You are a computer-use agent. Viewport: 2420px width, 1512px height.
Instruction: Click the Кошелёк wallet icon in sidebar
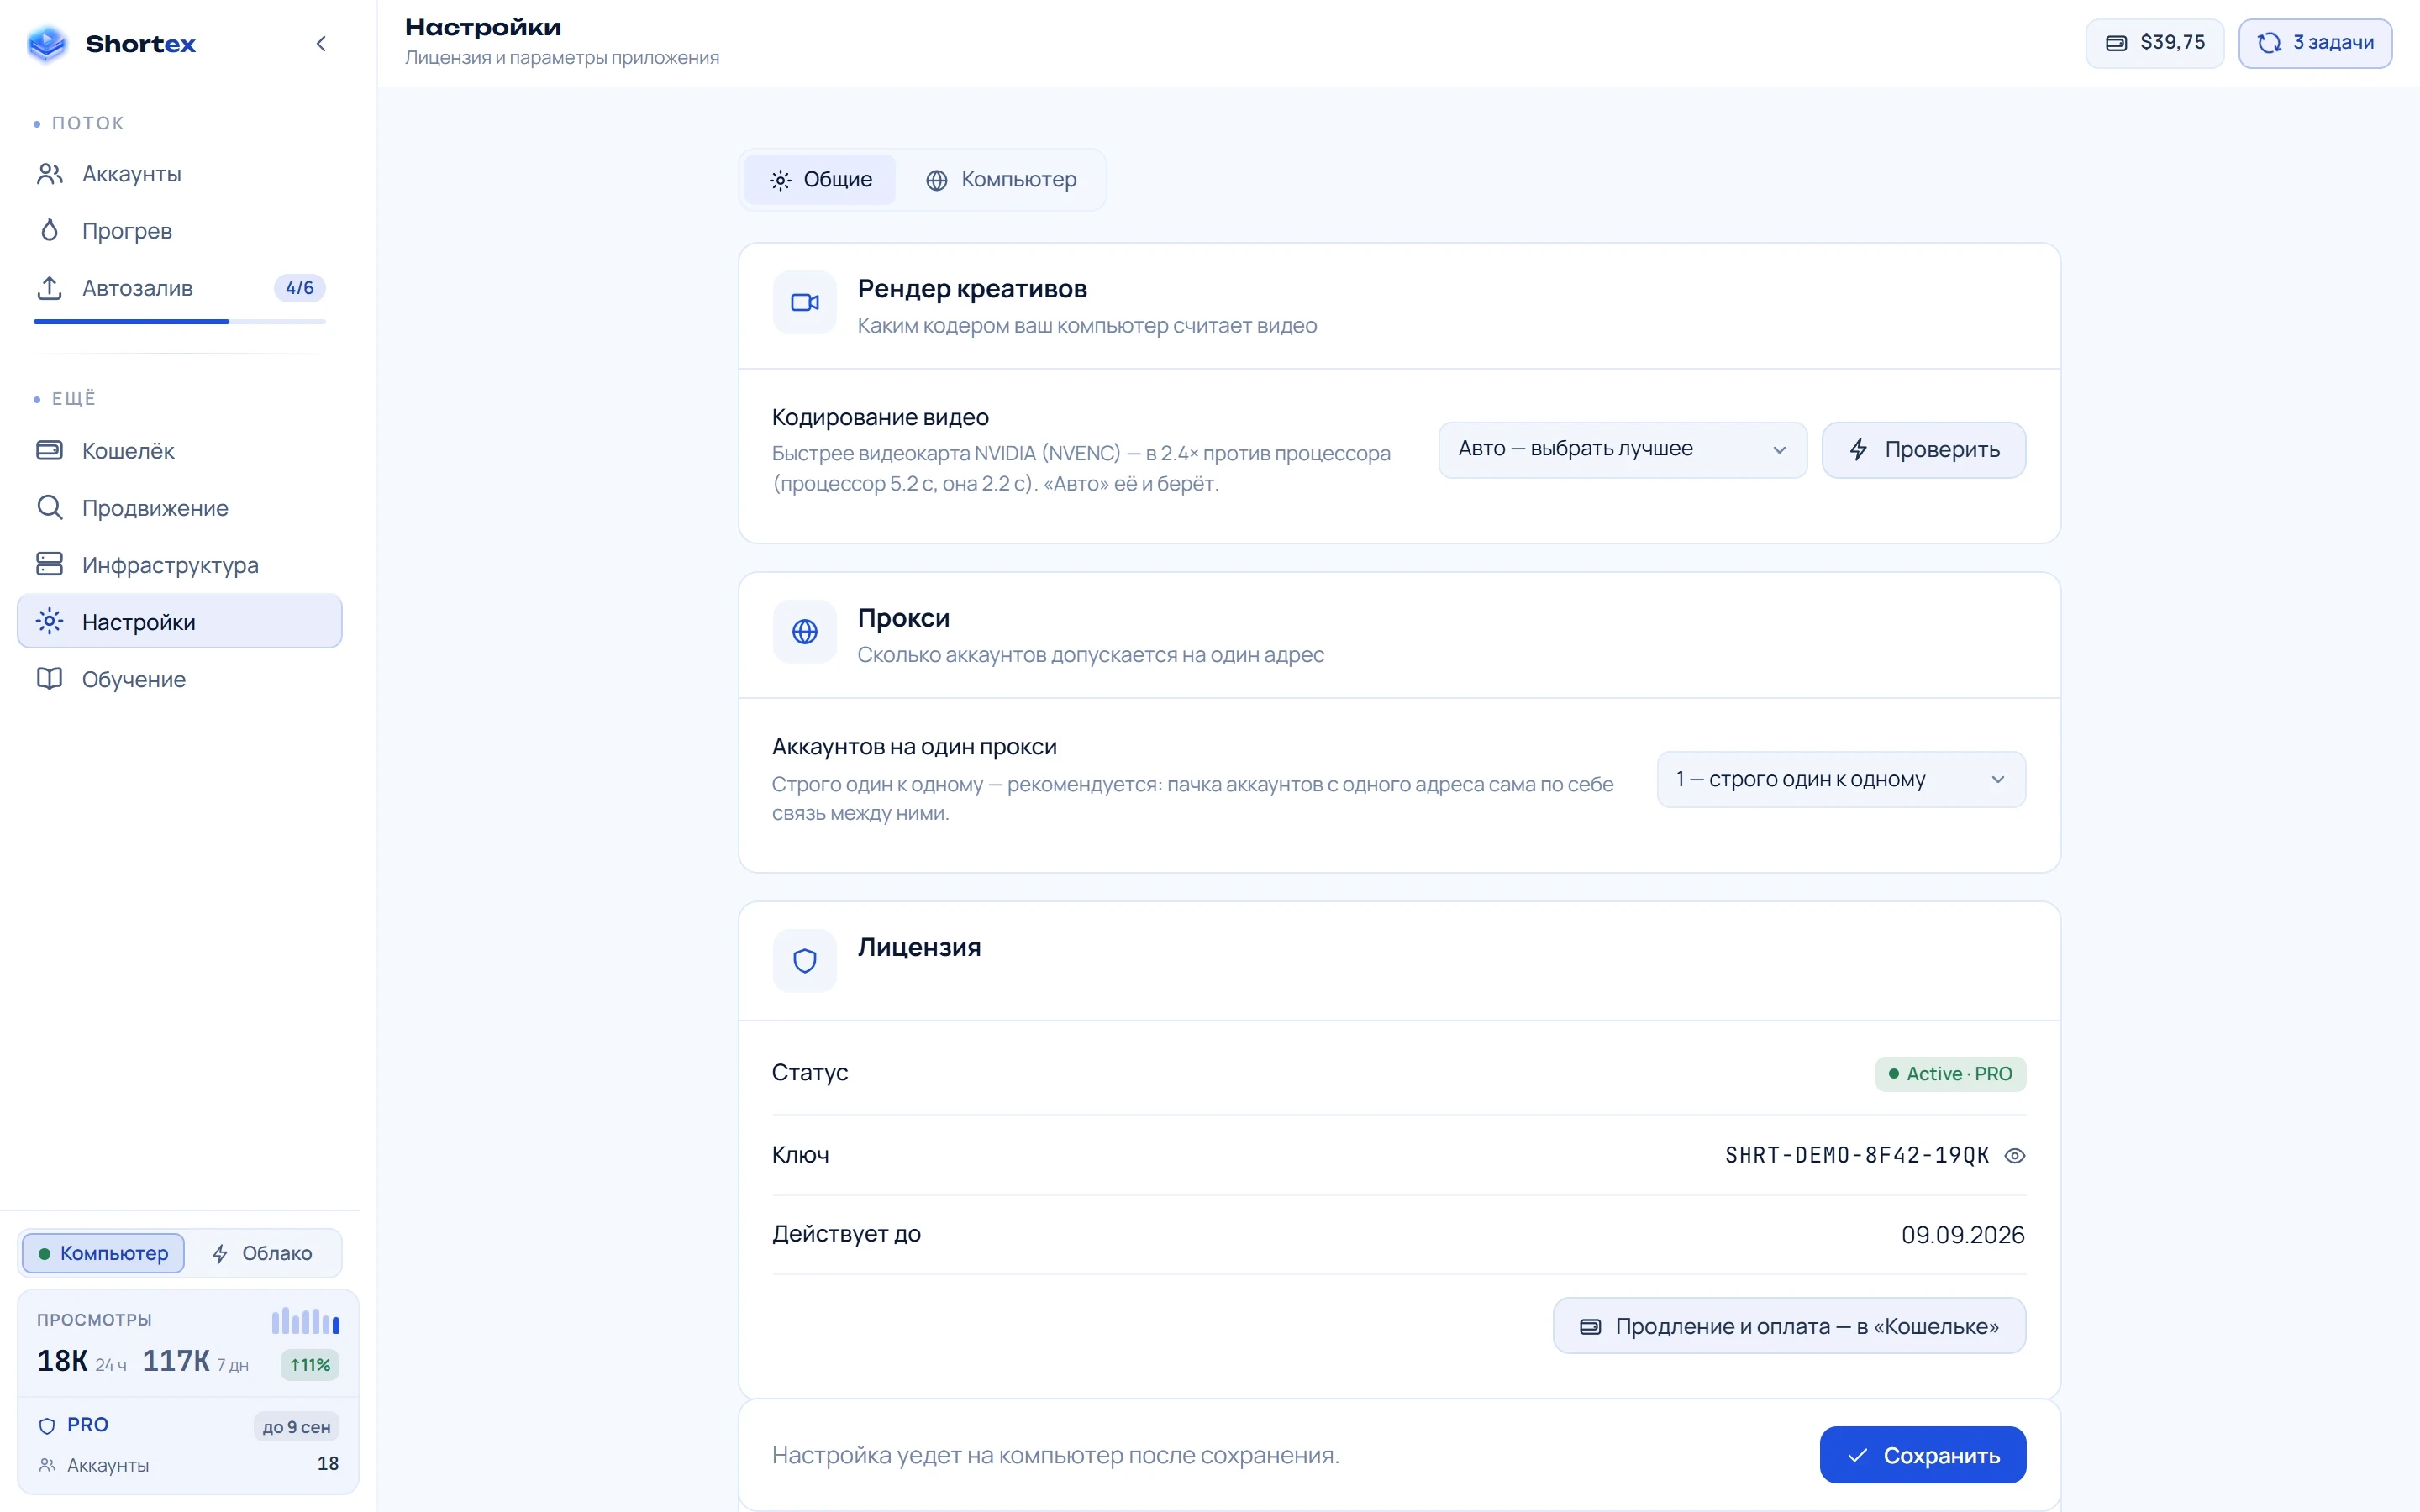[x=49, y=450]
